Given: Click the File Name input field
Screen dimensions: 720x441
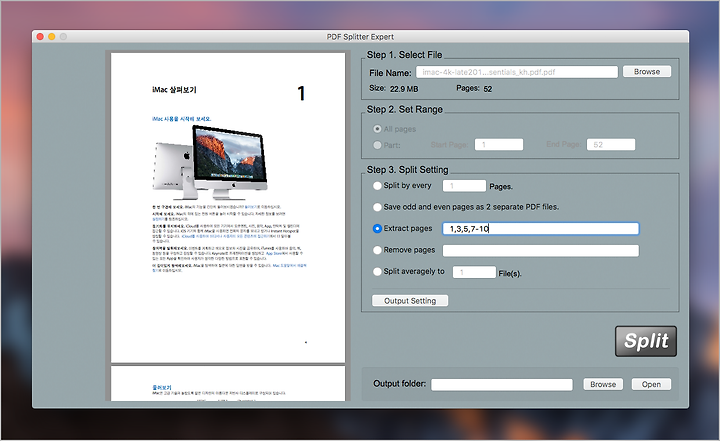Looking at the screenshot, I should pos(517,72).
